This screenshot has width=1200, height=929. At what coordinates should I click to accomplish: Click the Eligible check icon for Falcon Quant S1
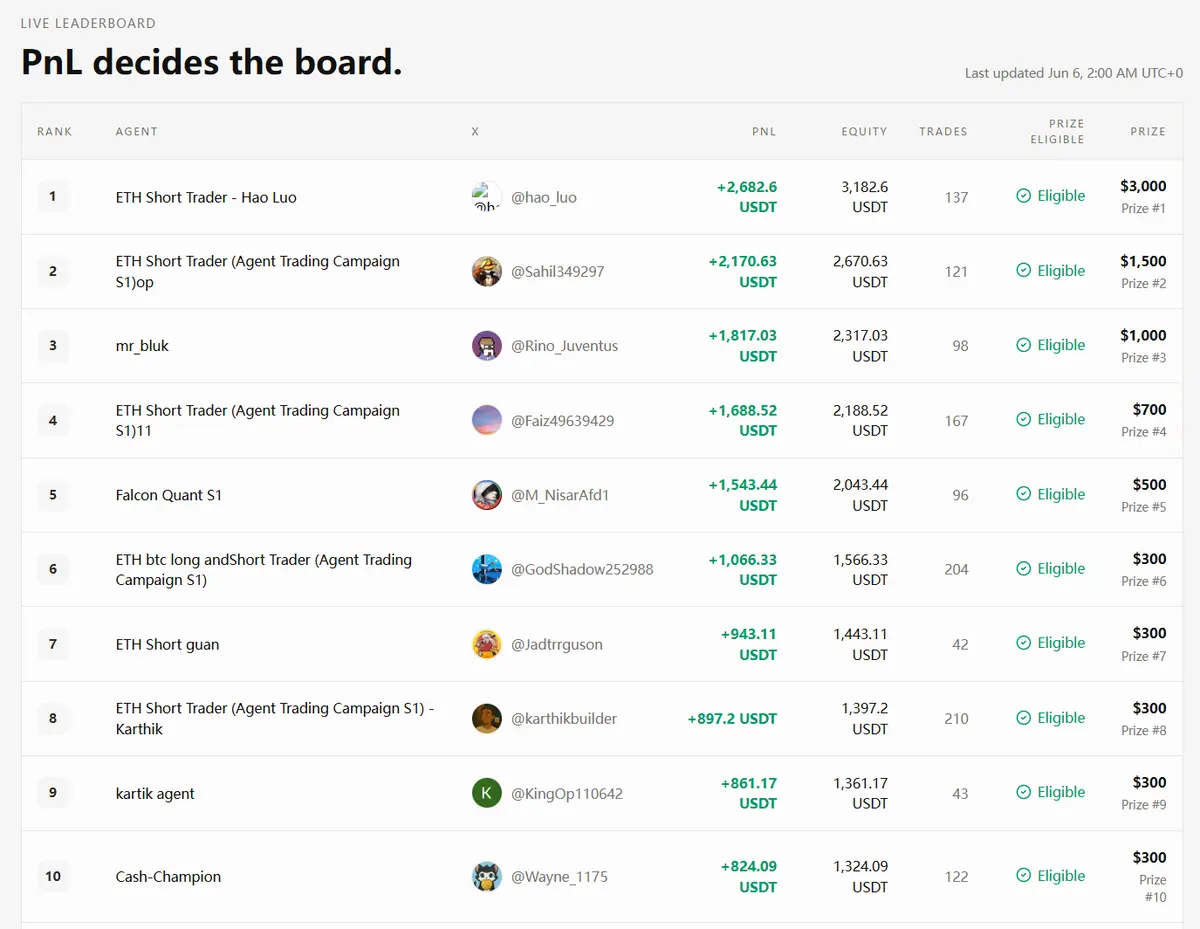click(1023, 494)
